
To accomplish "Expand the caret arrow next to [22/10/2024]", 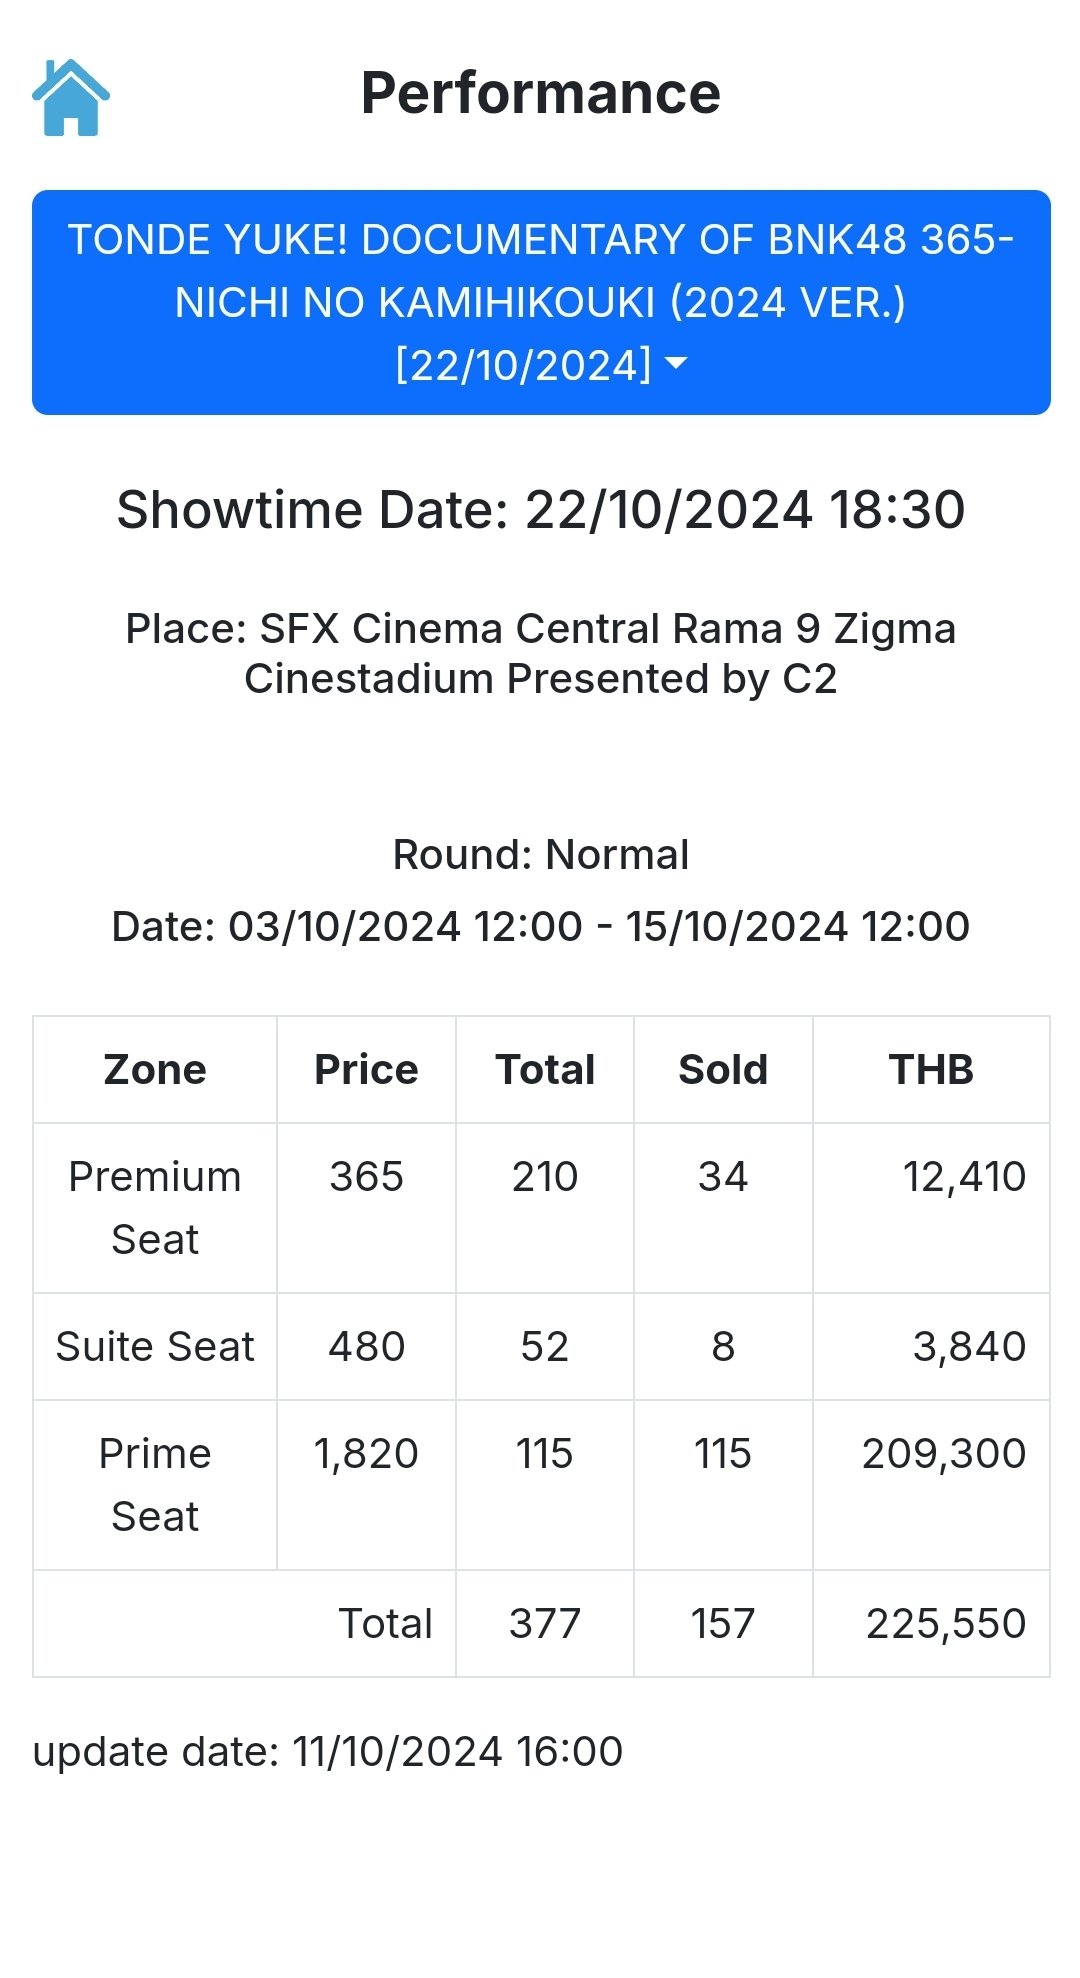I will pyautogui.click(x=677, y=363).
